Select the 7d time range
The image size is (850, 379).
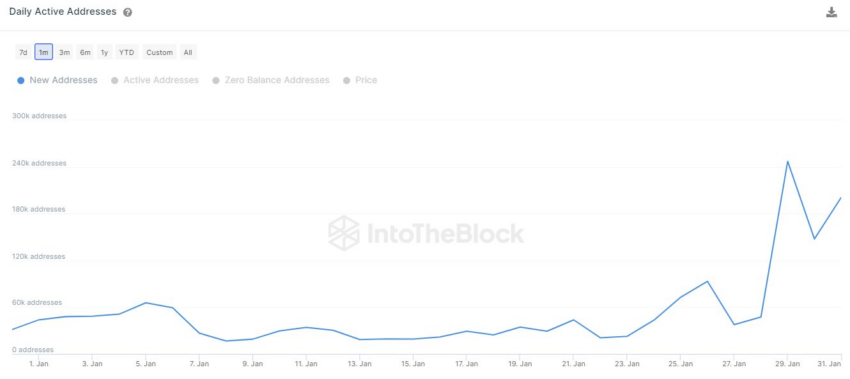(23, 53)
